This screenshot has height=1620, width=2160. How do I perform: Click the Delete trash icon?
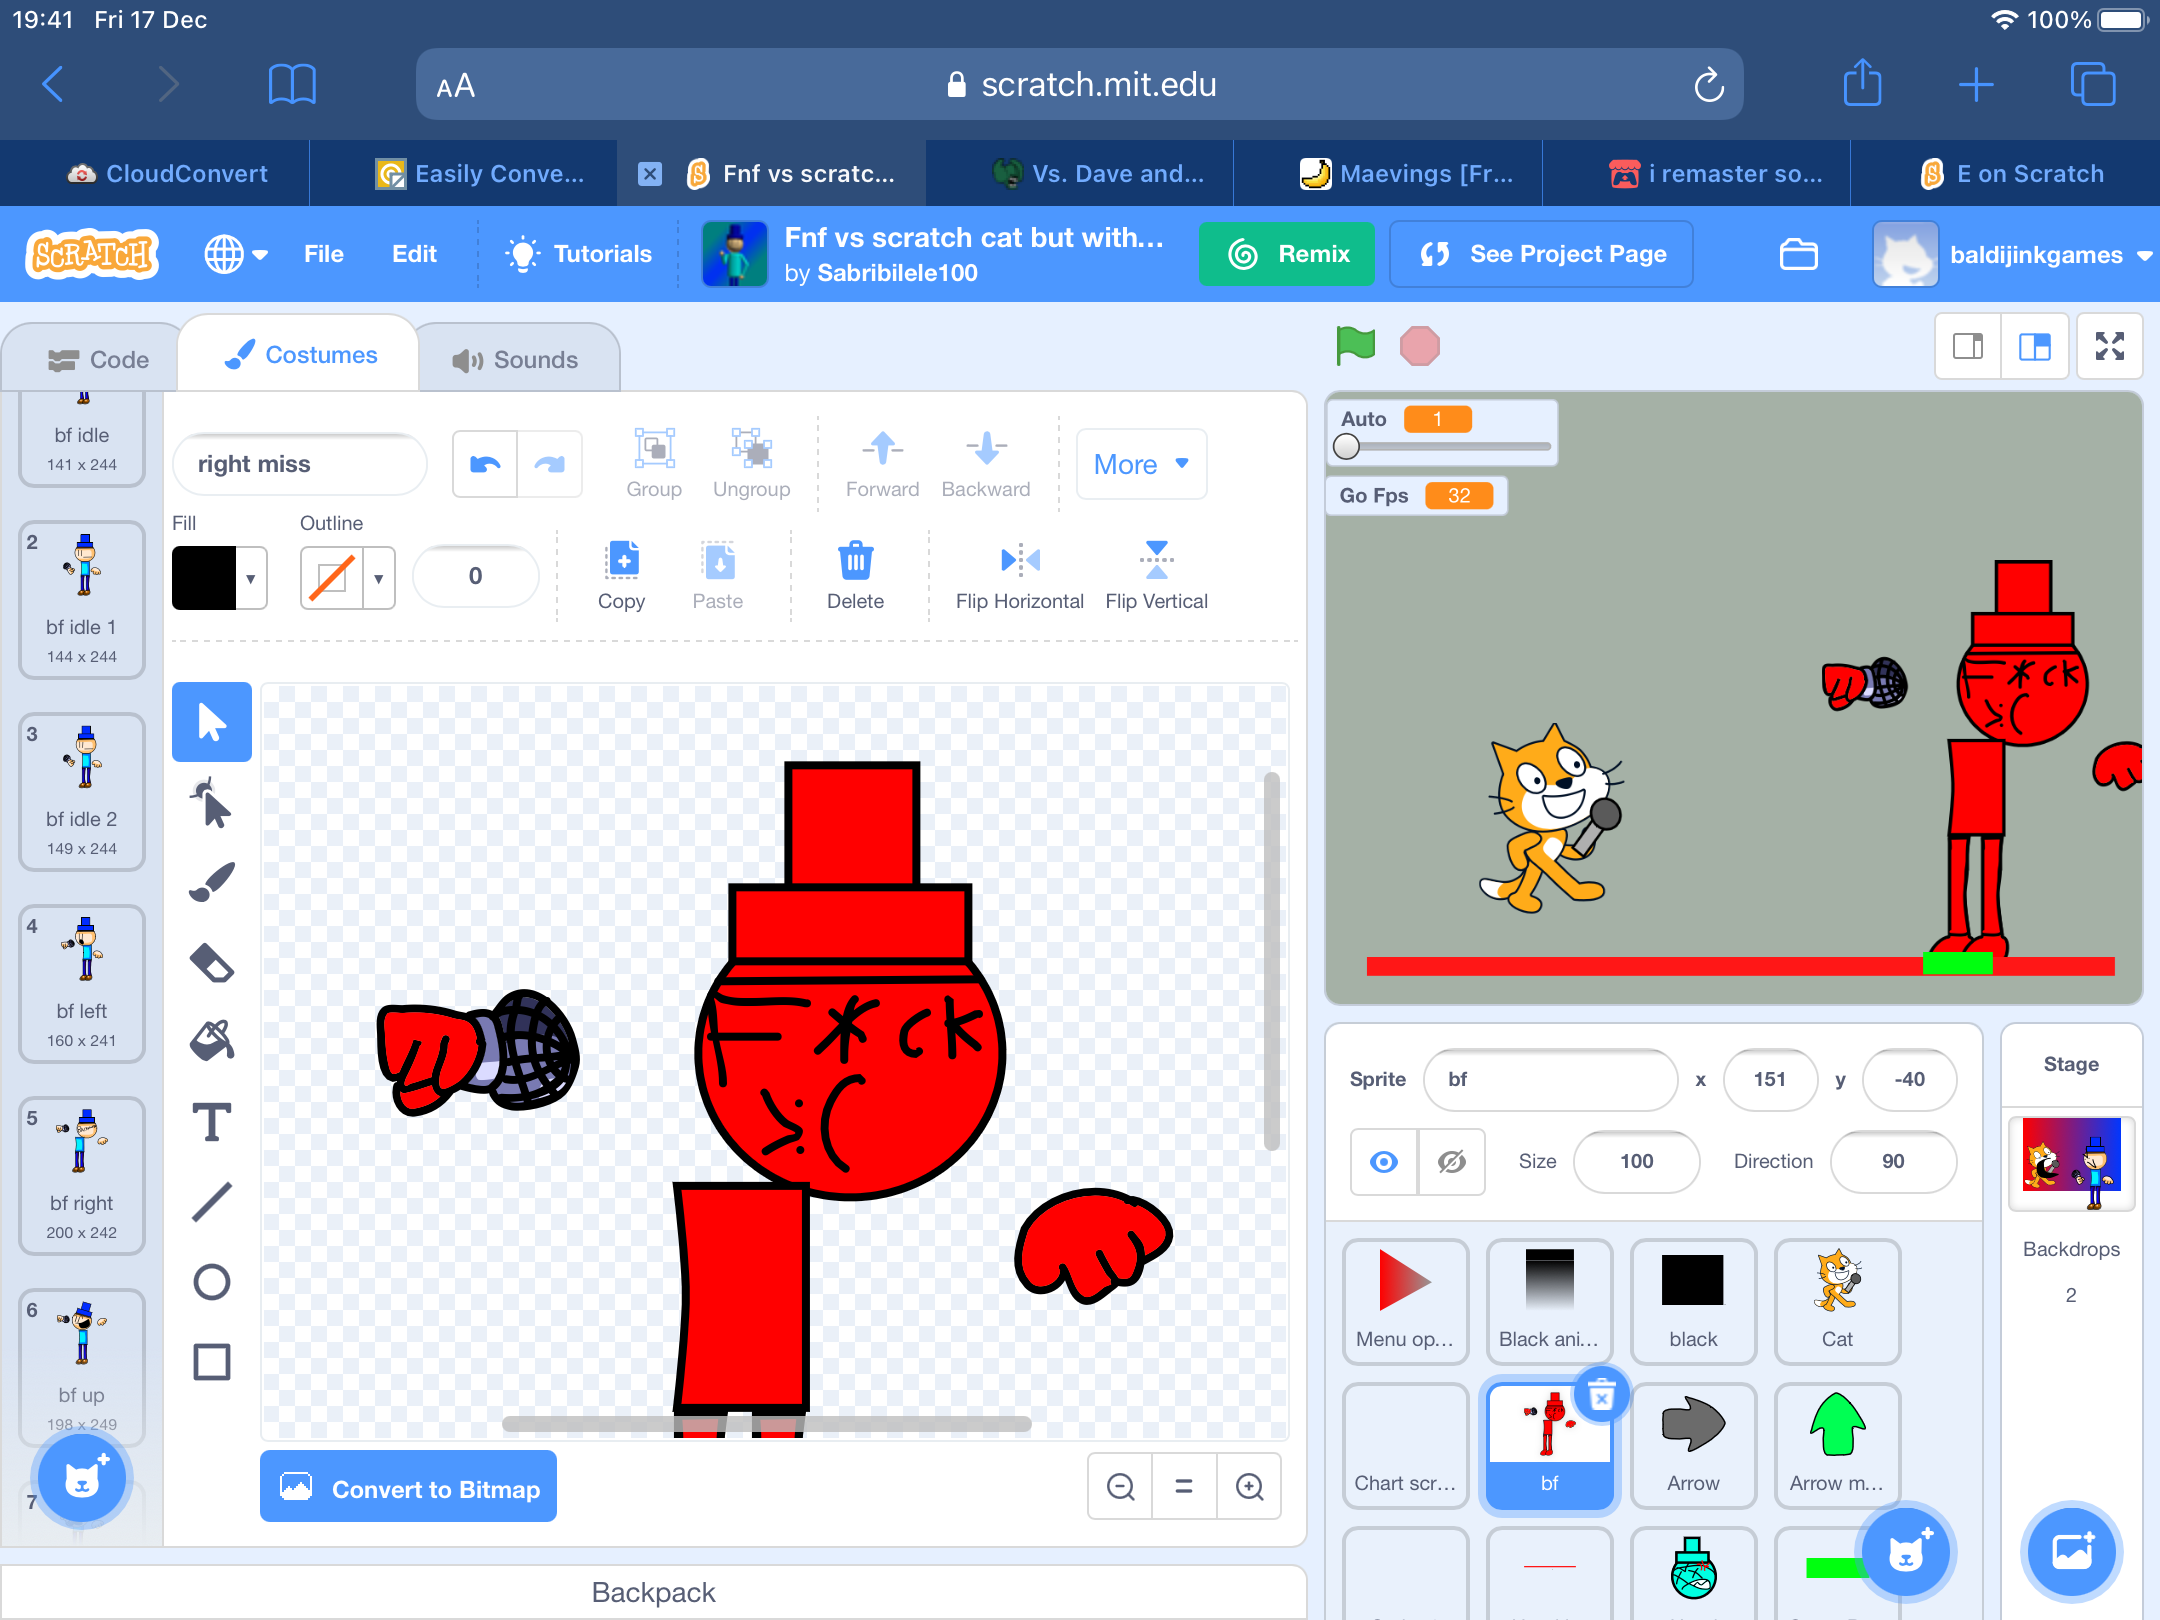click(x=855, y=560)
